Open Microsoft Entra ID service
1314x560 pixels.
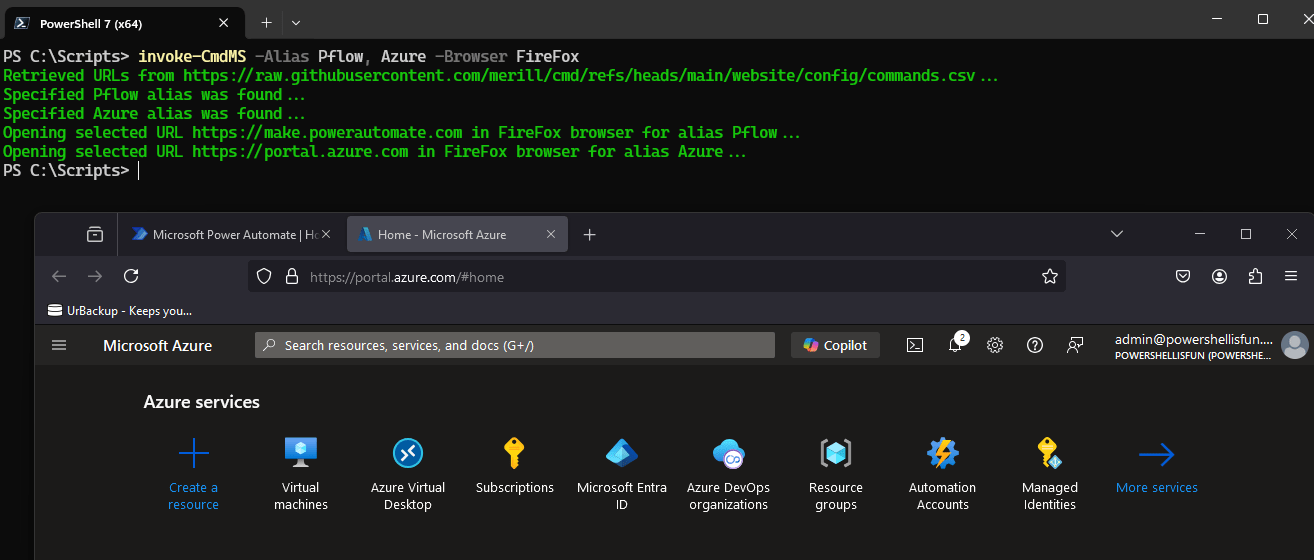[622, 474]
